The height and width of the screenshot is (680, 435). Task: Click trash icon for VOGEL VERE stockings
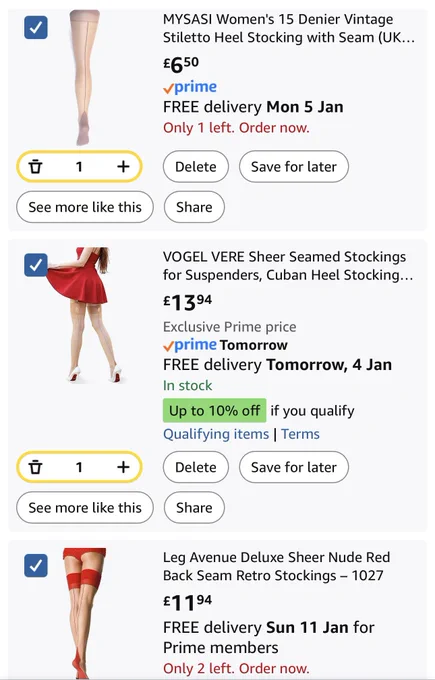coord(36,467)
